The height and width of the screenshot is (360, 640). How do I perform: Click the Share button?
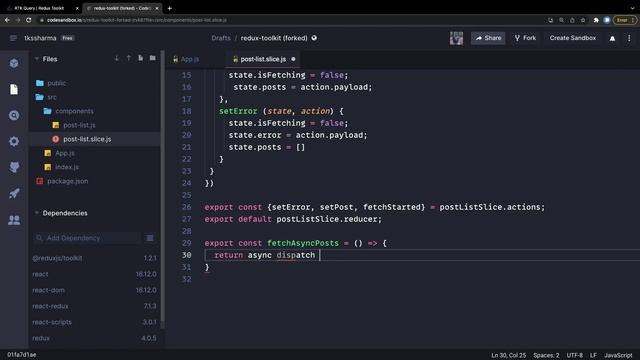488,38
